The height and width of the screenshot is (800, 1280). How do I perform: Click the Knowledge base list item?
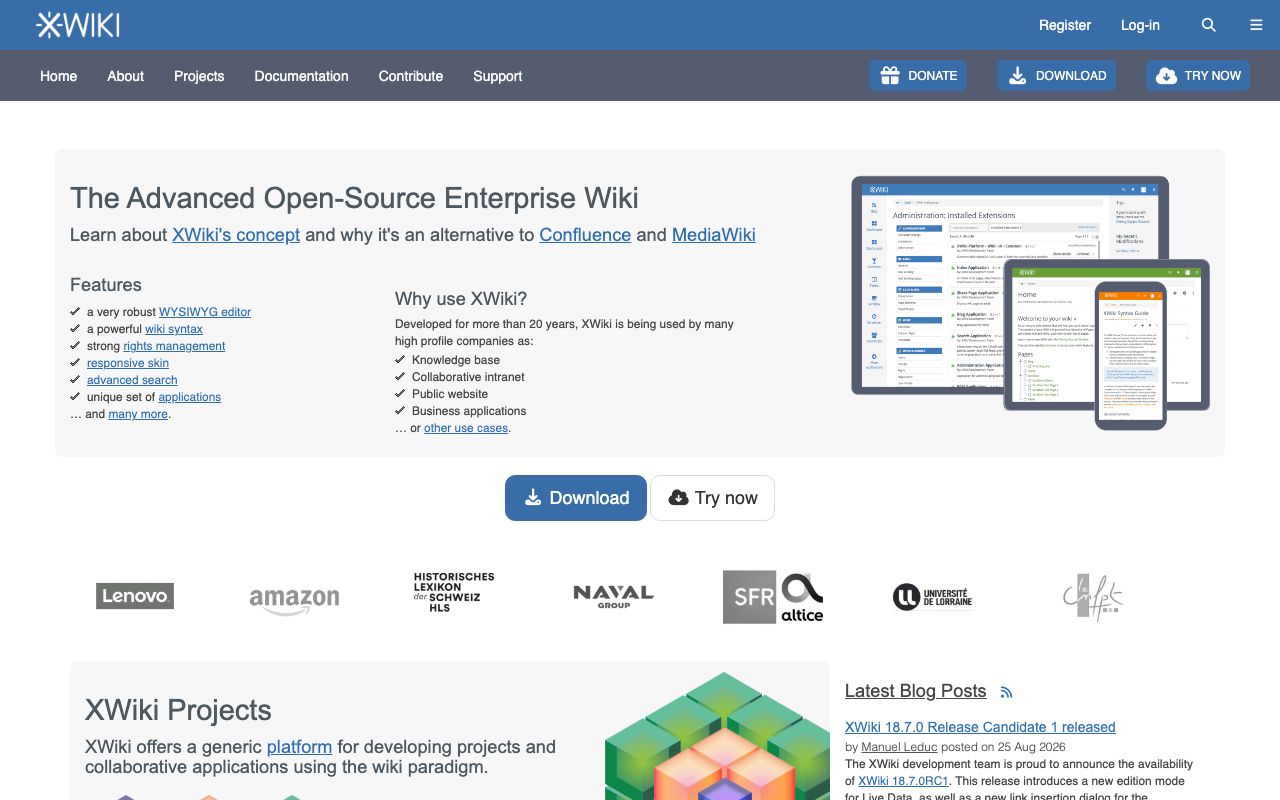coord(456,360)
